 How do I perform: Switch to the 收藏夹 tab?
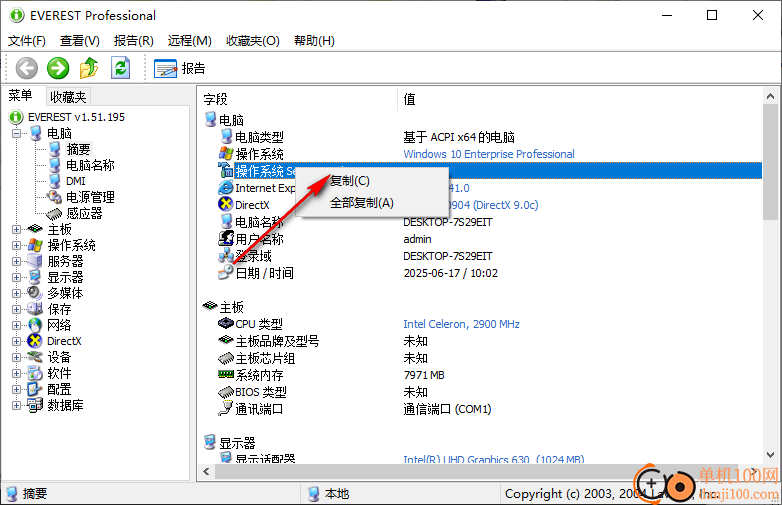(68, 97)
